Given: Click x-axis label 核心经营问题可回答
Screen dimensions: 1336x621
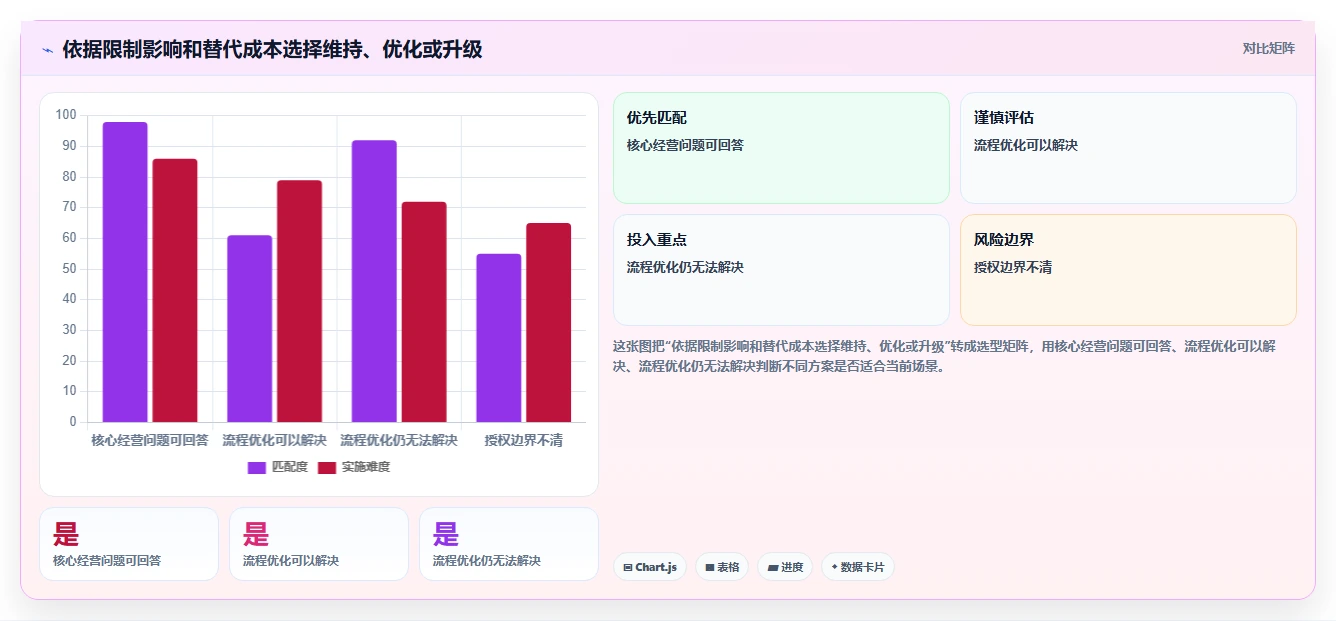Looking at the screenshot, I should (x=150, y=440).
